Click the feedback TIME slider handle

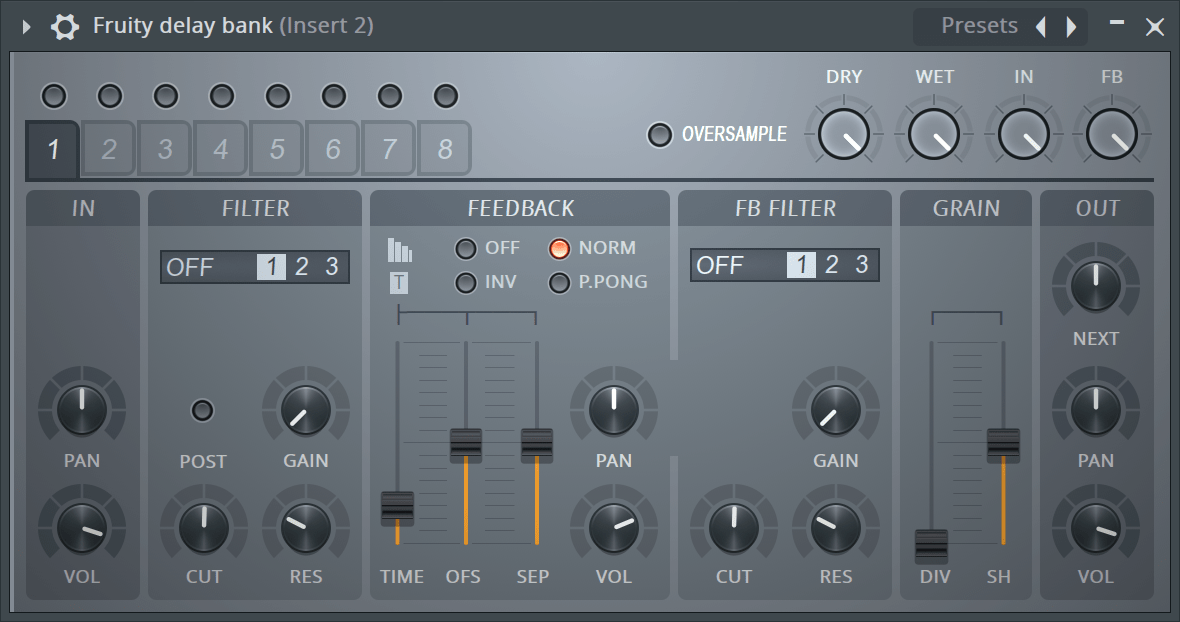point(397,507)
